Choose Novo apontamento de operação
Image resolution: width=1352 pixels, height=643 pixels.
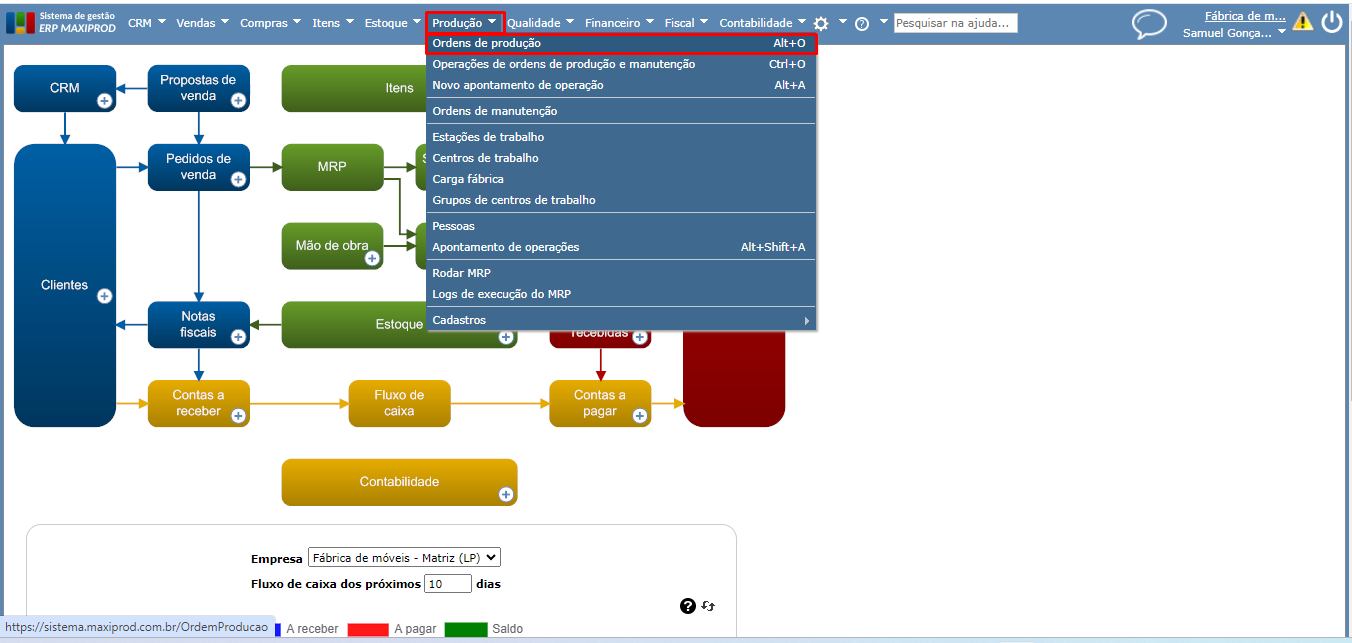pyautogui.click(x=621, y=85)
